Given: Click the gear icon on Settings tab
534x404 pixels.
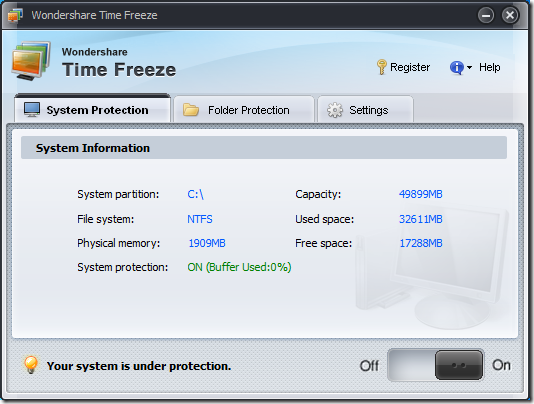Looking at the screenshot, I should click(335, 110).
